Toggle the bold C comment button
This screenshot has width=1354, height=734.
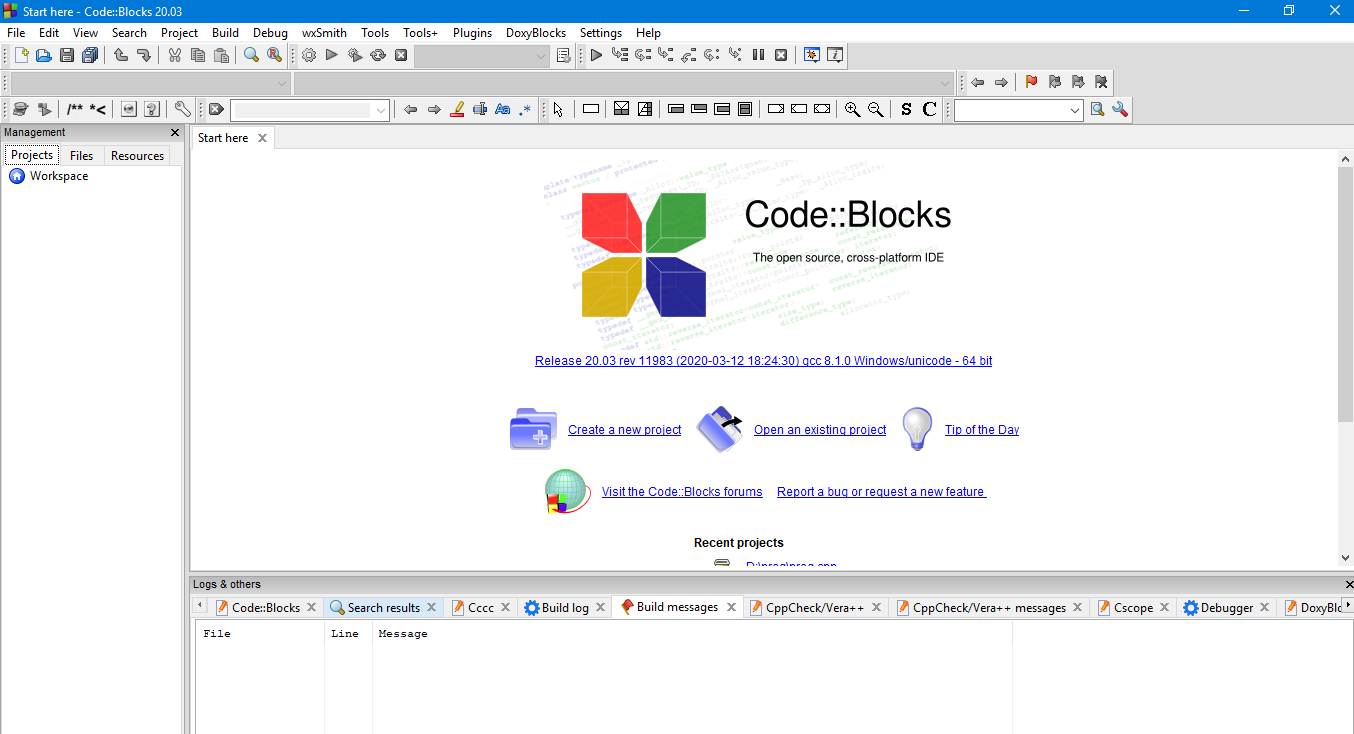point(929,109)
